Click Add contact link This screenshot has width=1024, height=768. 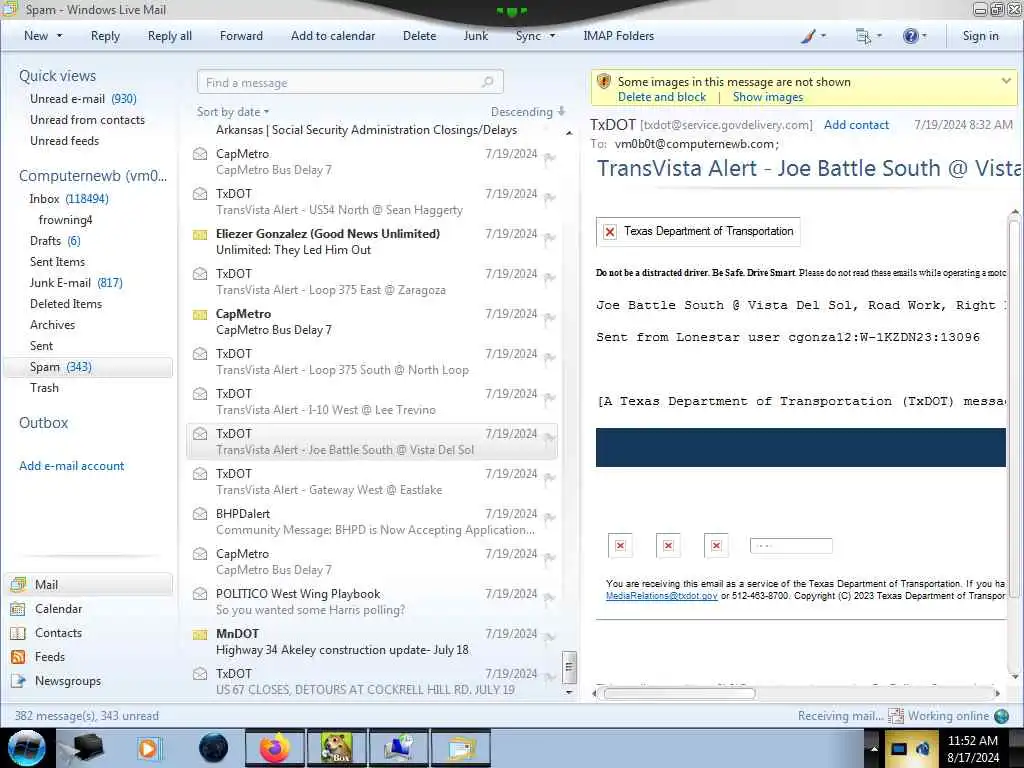tap(856, 125)
